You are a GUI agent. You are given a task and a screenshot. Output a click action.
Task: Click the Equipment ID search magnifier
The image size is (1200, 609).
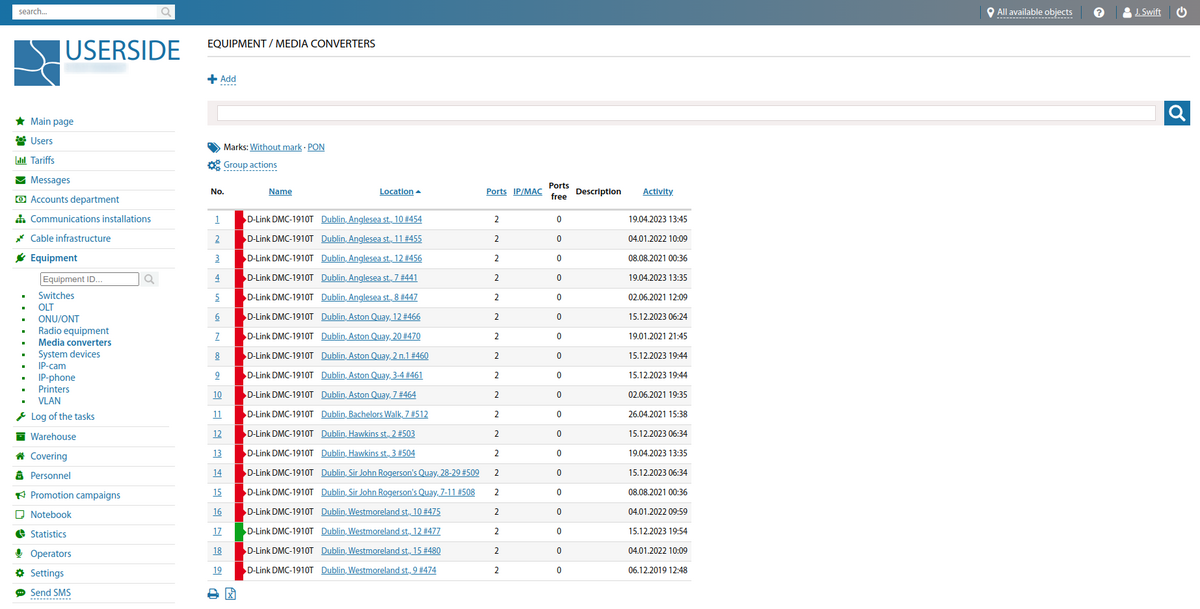coord(148,279)
